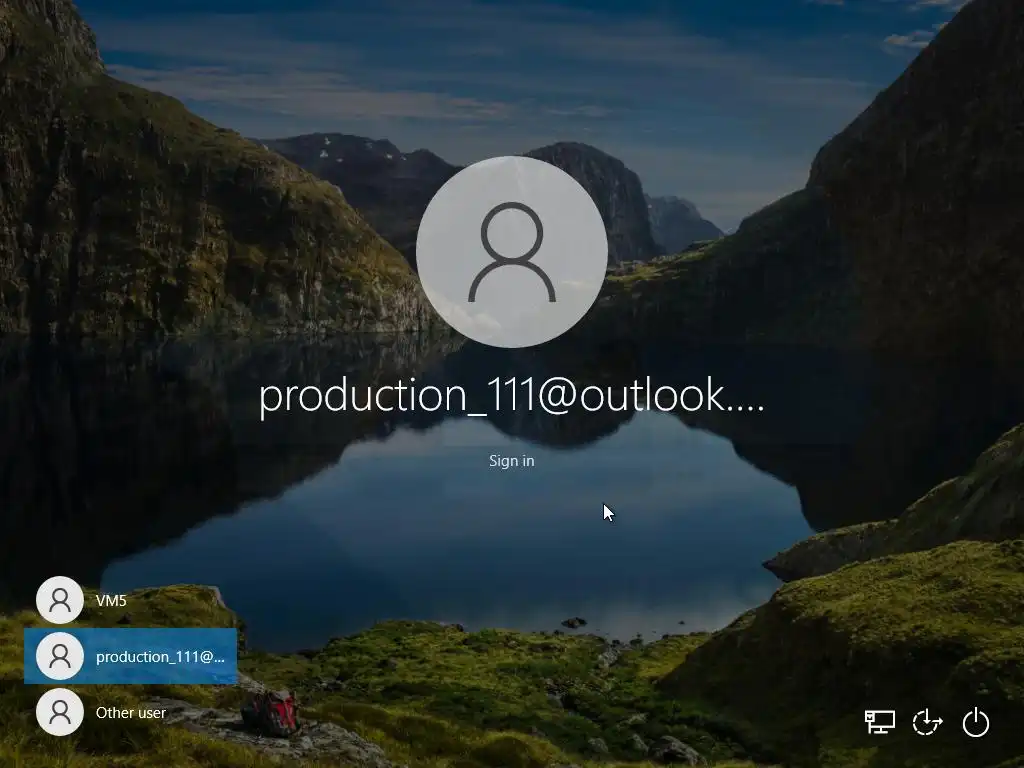
Task: Click the production_111 small avatar icon
Action: [x=60, y=656]
